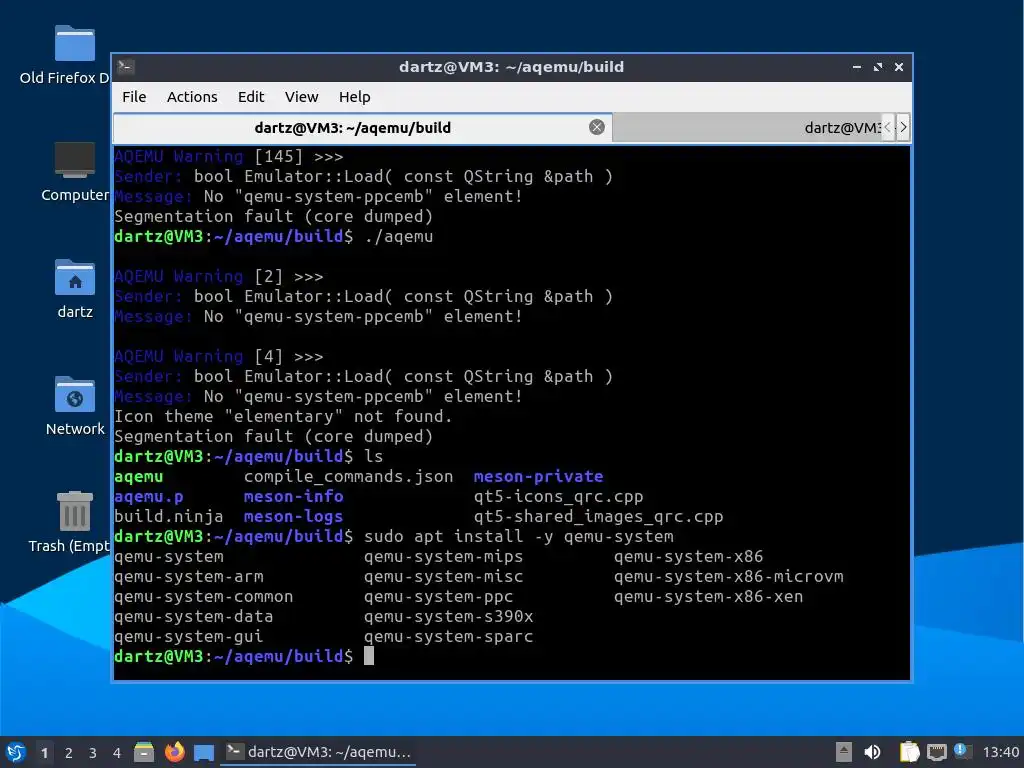
Task: Open the removable media eject tray icon
Action: pos(844,752)
